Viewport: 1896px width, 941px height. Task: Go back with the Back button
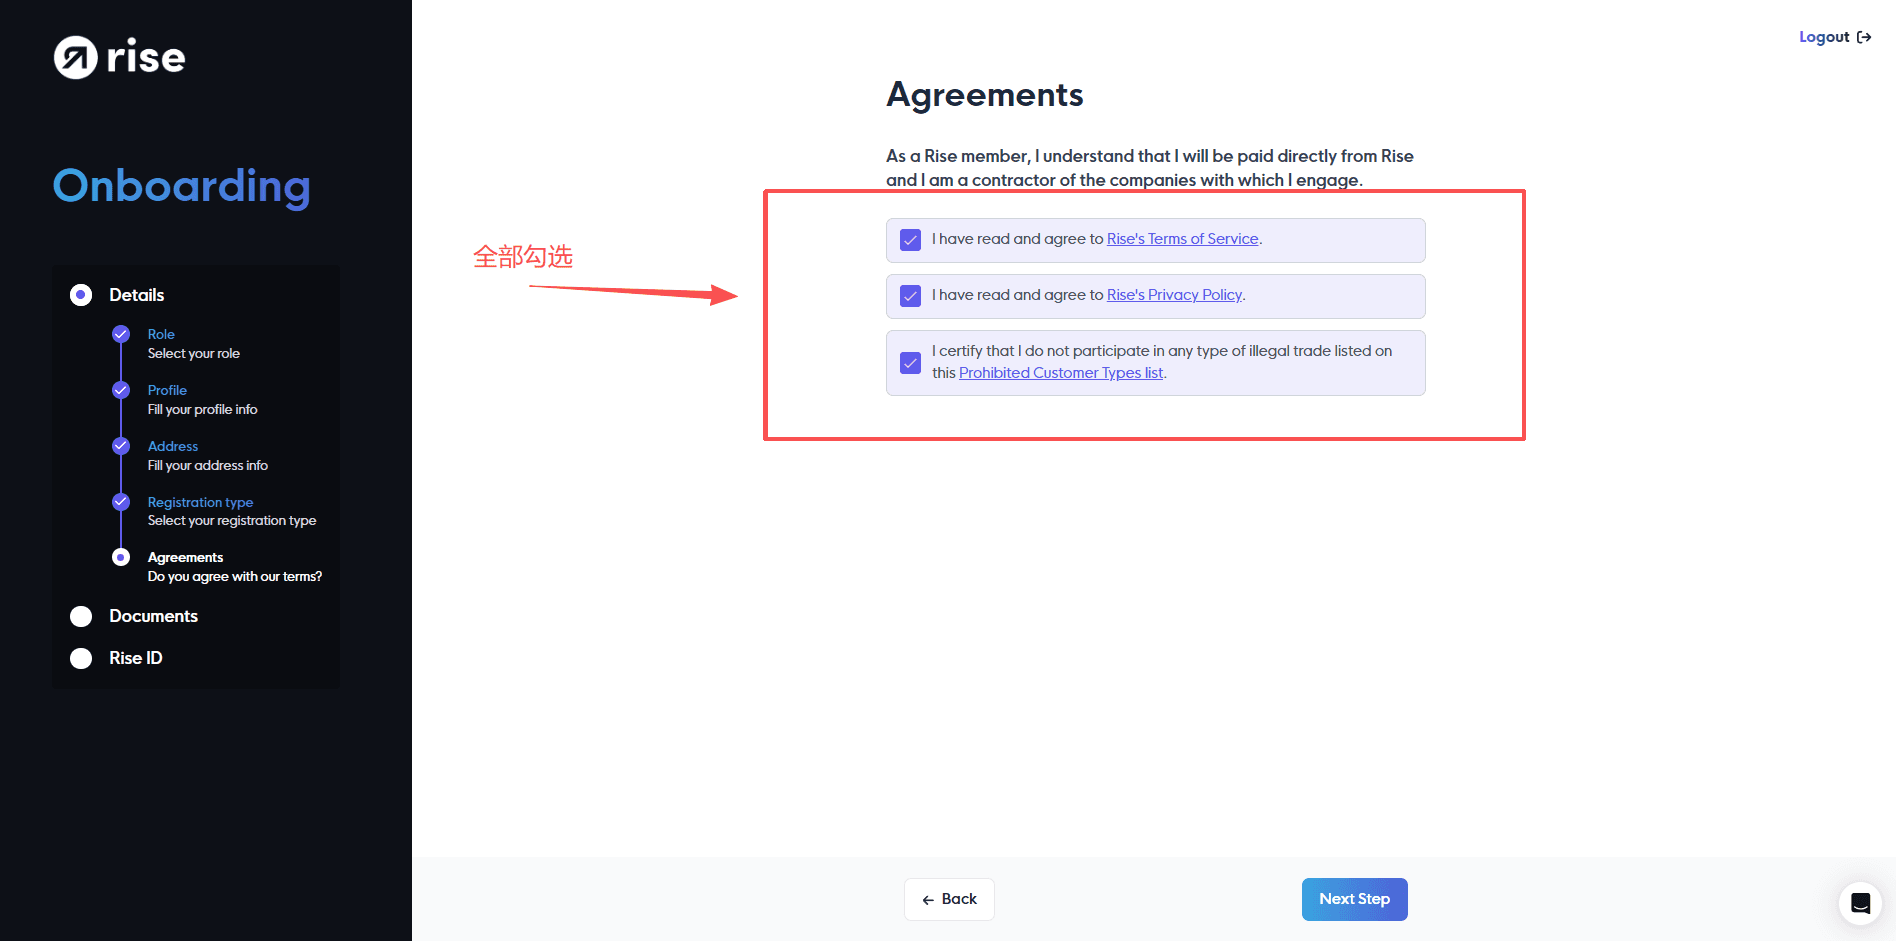click(949, 899)
